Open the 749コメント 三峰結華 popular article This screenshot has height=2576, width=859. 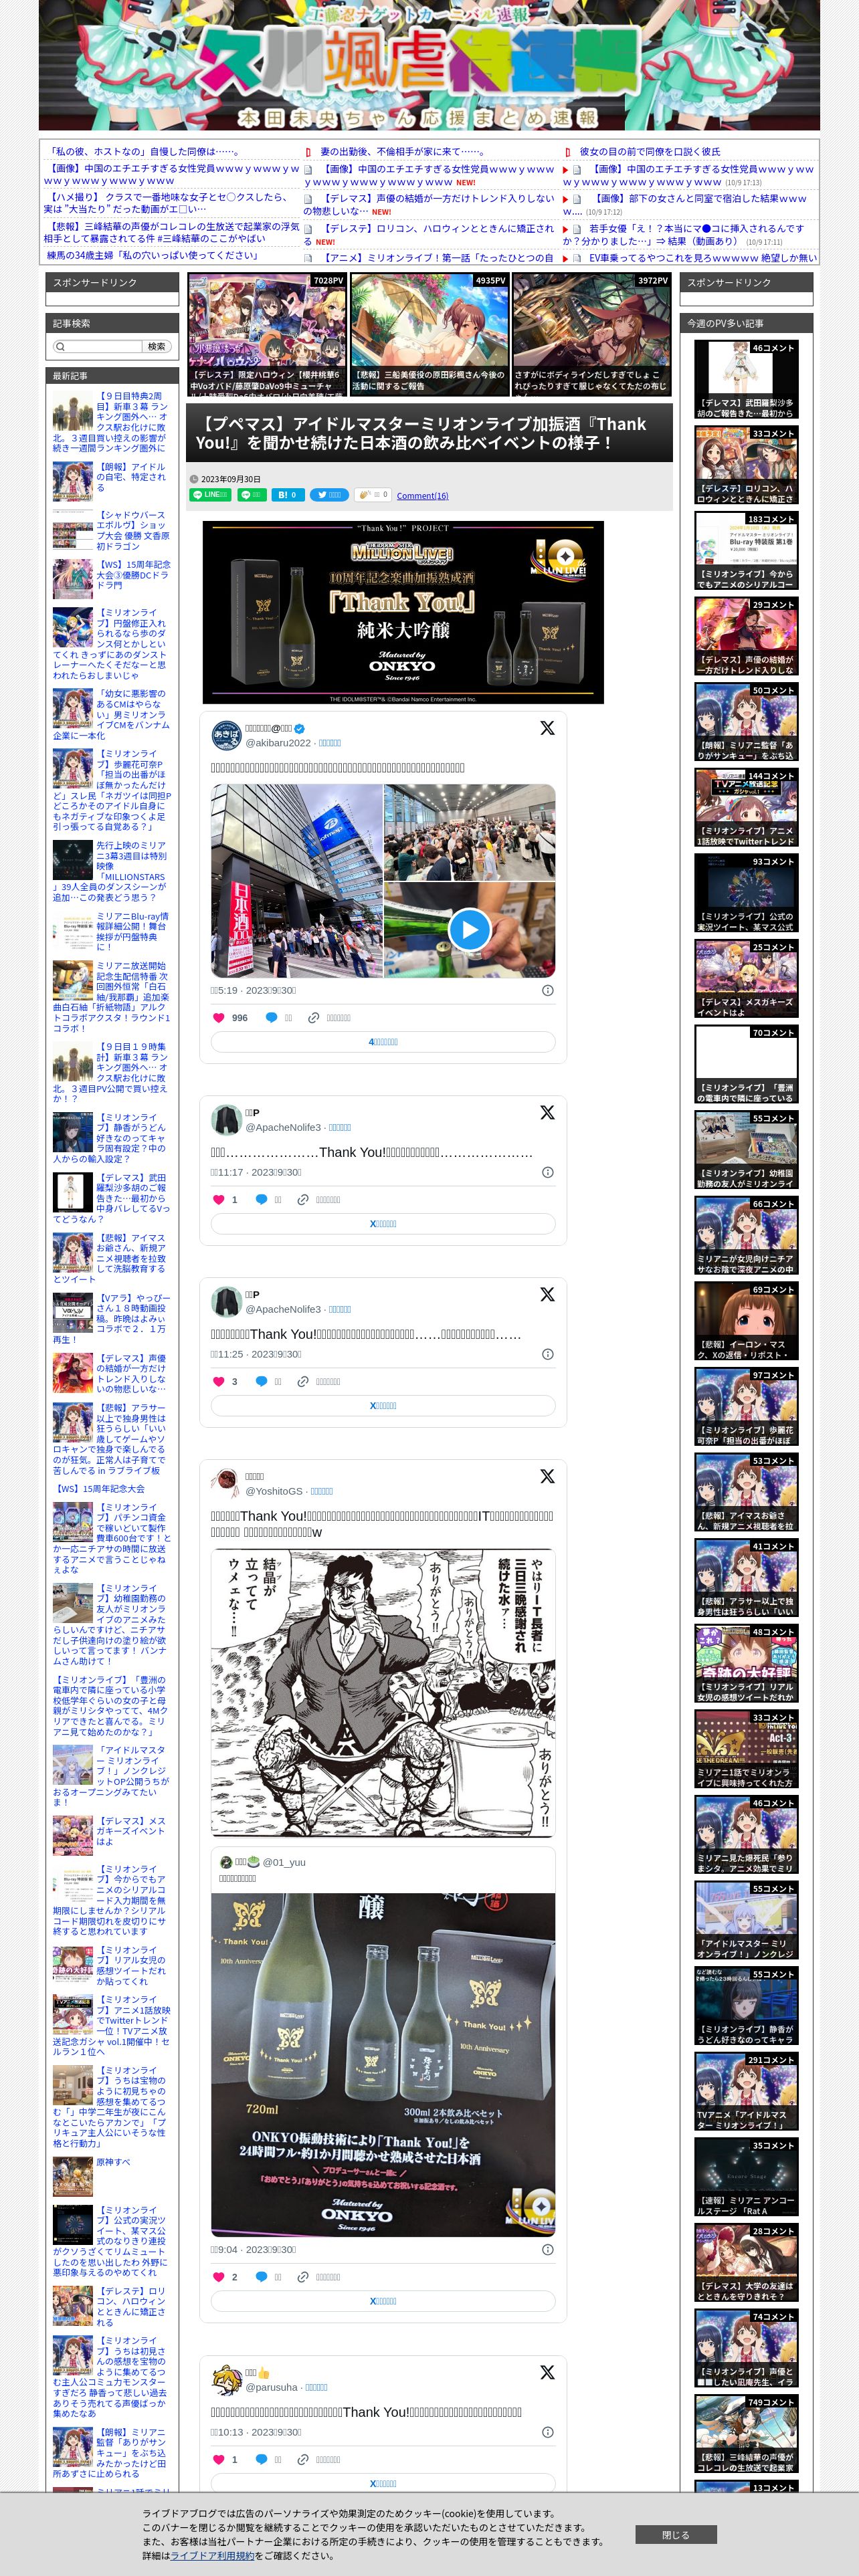(746, 2434)
